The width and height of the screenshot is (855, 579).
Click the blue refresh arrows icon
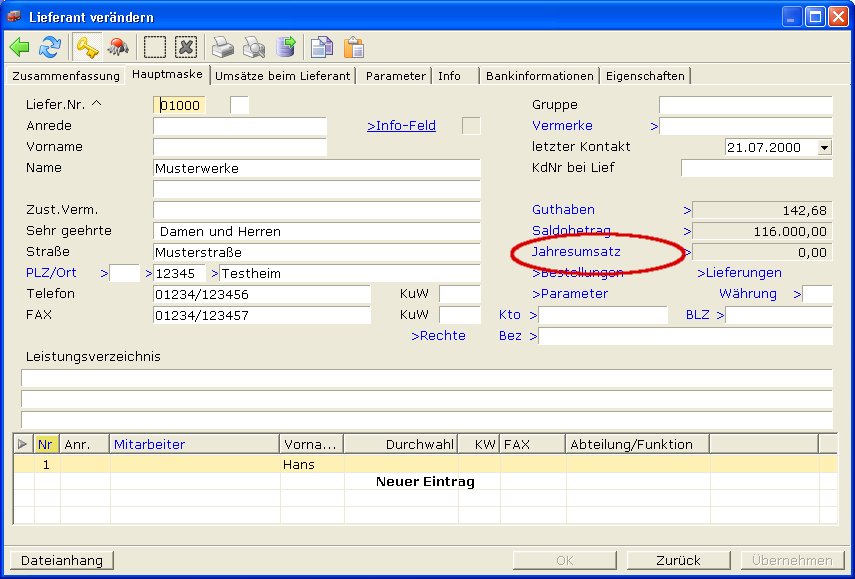pyautogui.click(x=50, y=47)
